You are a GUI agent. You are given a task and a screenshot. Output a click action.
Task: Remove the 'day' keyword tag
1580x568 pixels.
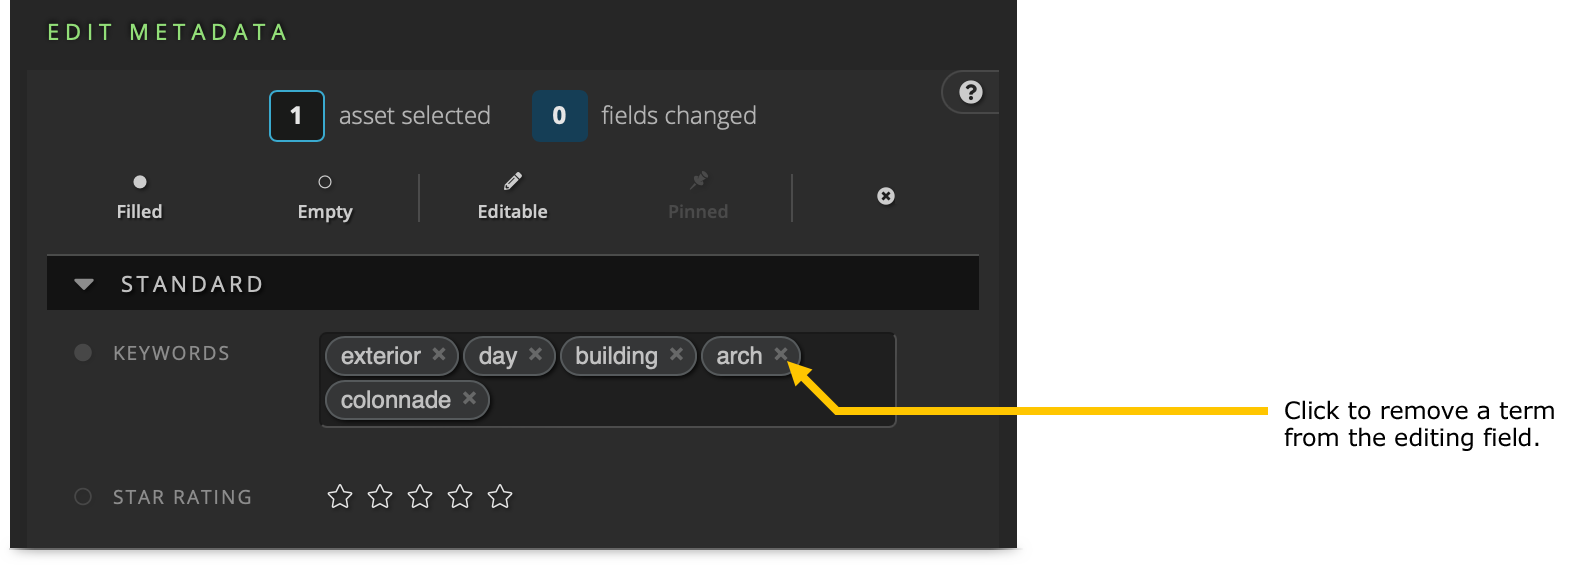pos(535,354)
